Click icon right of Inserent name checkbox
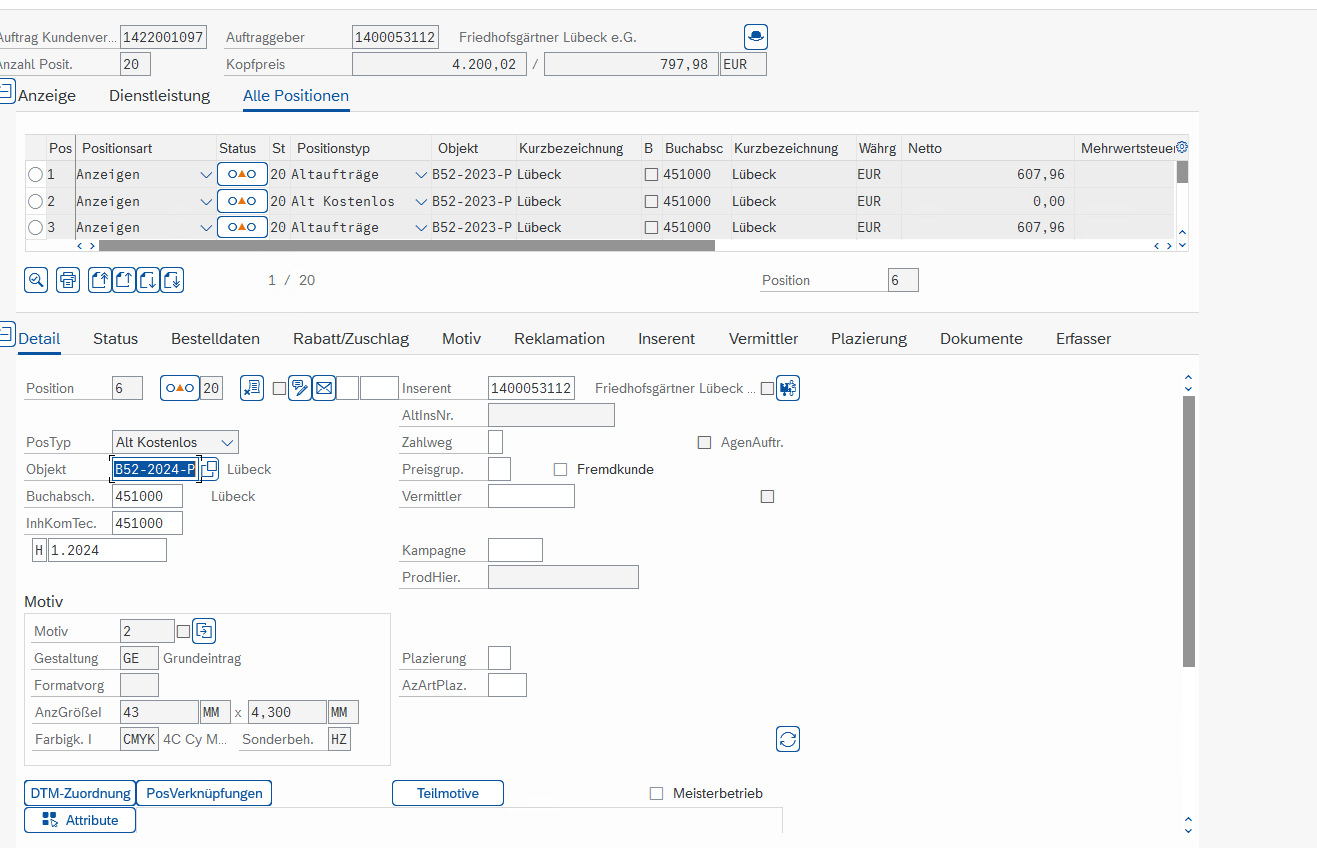1317x848 pixels. 788,388
